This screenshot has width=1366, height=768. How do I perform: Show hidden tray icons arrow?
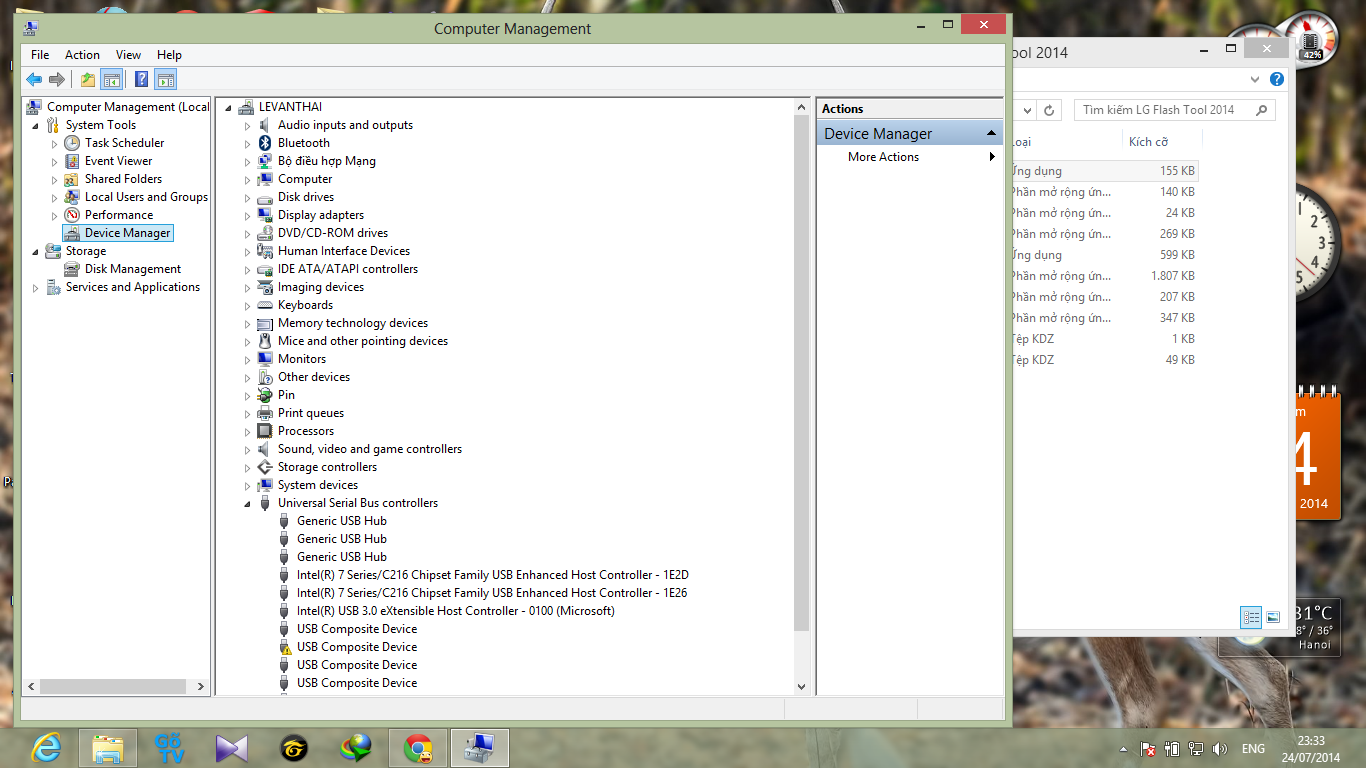(1121, 749)
